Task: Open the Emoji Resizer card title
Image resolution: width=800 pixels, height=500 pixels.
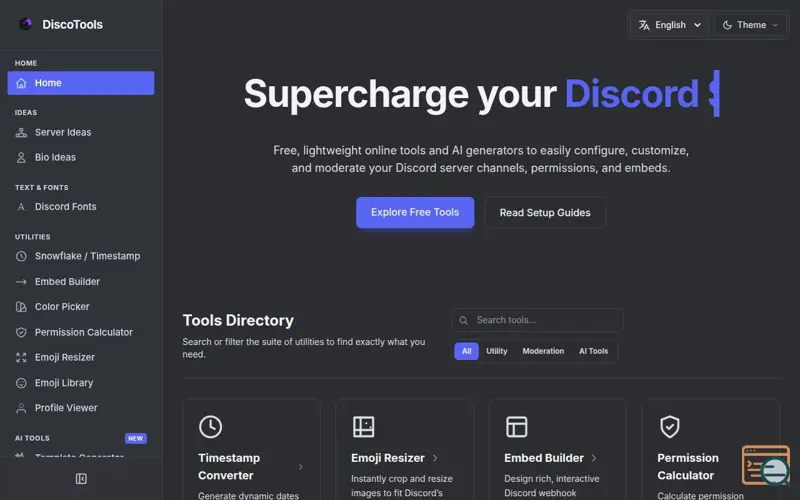Action: coord(388,458)
